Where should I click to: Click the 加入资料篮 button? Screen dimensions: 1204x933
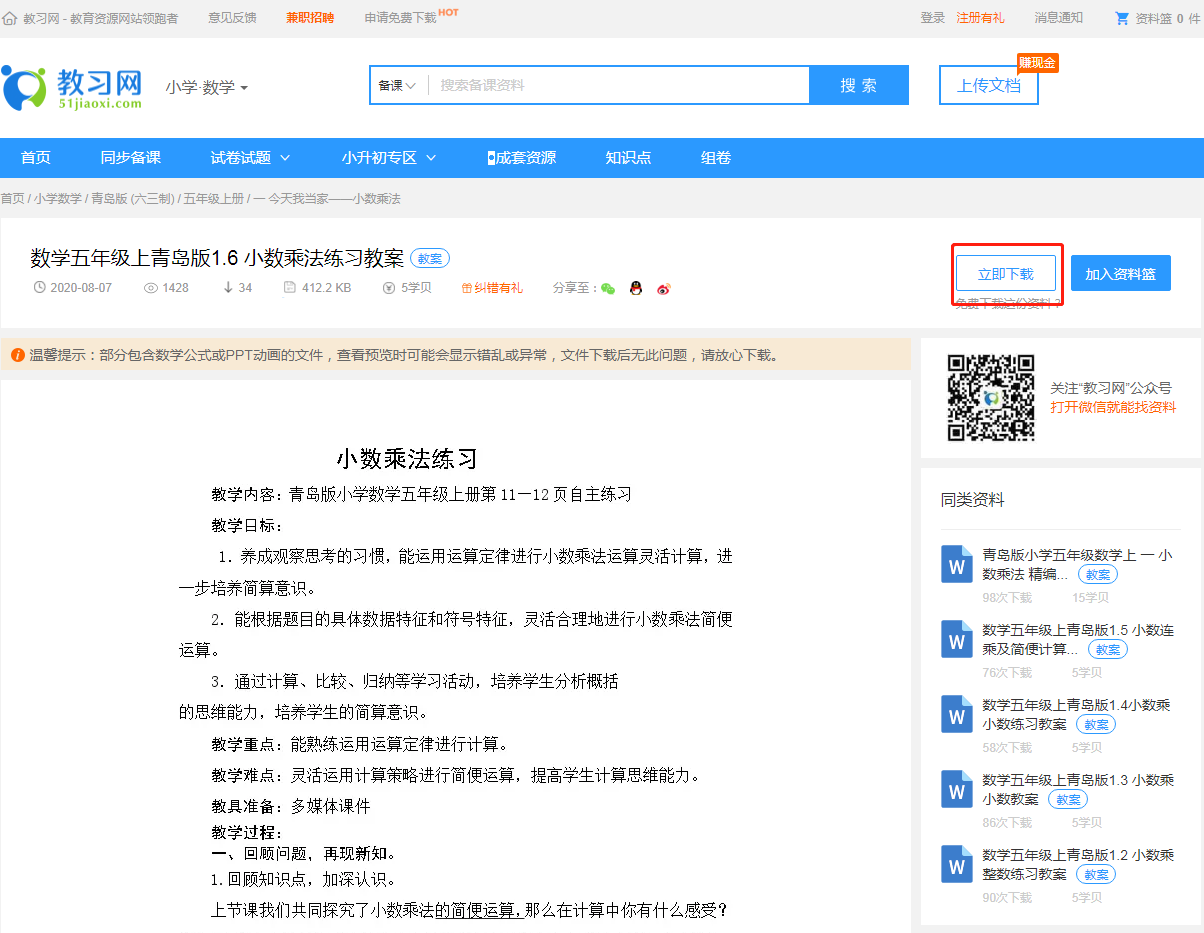[x=1121, y=274]
